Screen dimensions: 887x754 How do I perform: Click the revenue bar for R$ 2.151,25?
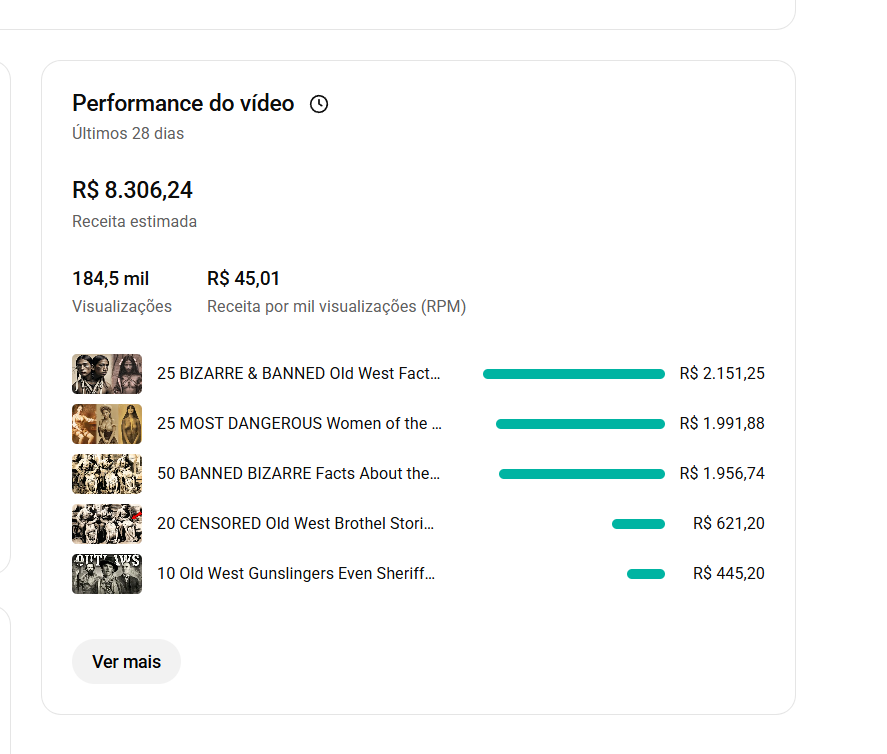tap(574, 374)
